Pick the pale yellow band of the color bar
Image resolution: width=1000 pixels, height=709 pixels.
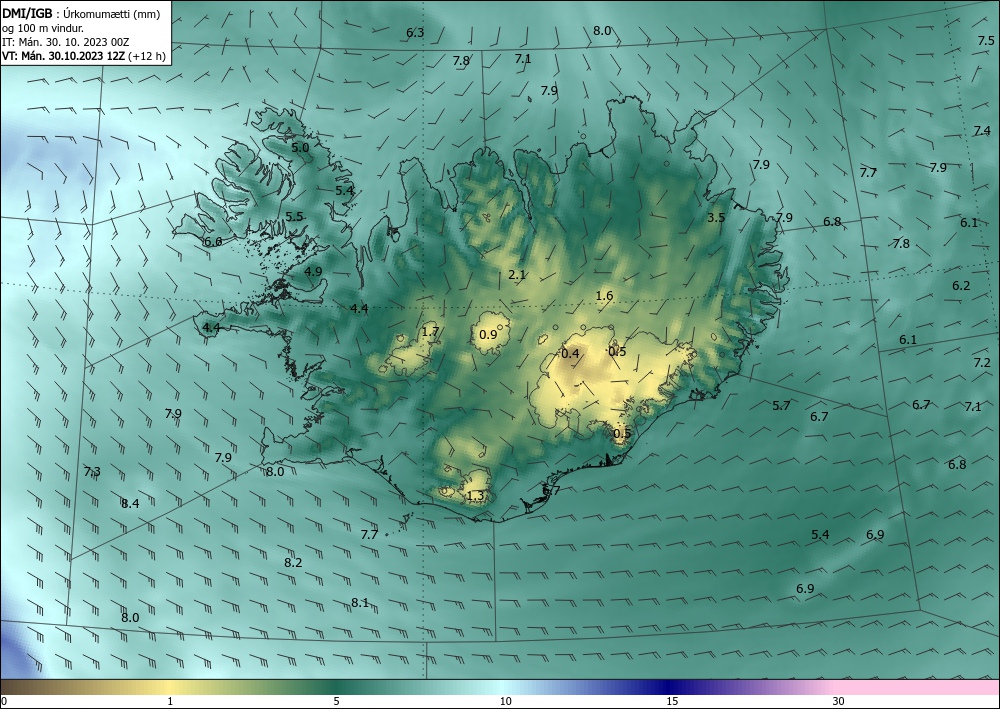pyautogui.click(x=169, y=687)
